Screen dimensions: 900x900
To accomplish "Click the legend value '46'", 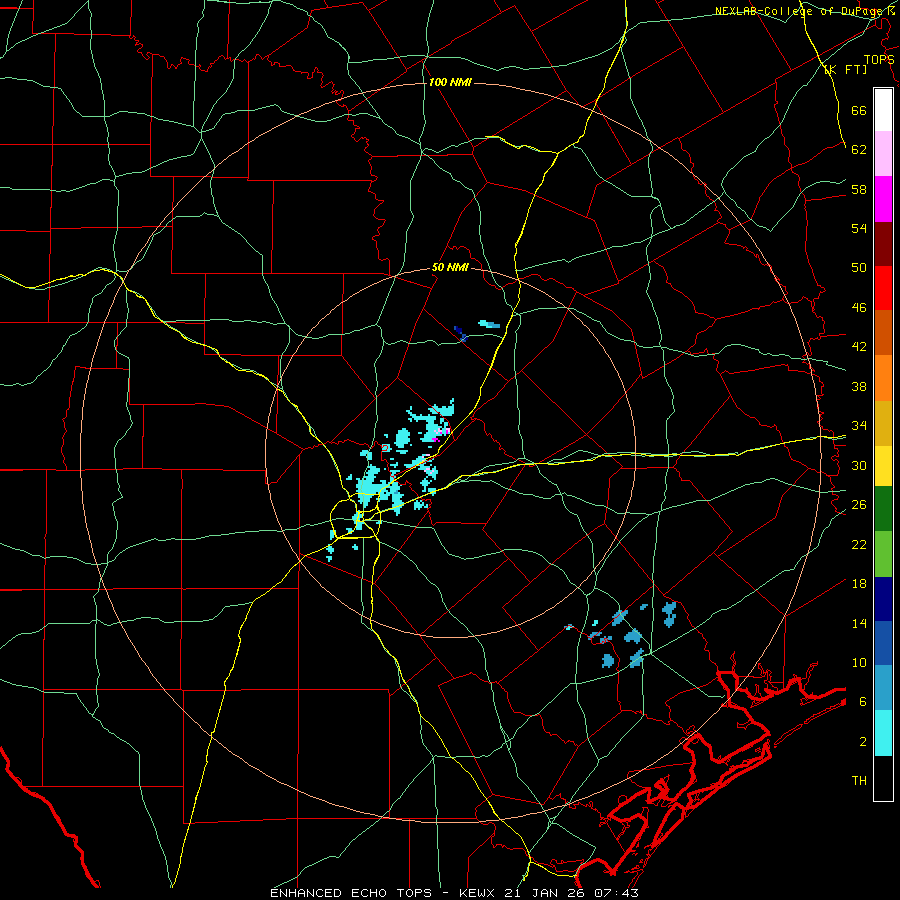I will pos(859,308).
